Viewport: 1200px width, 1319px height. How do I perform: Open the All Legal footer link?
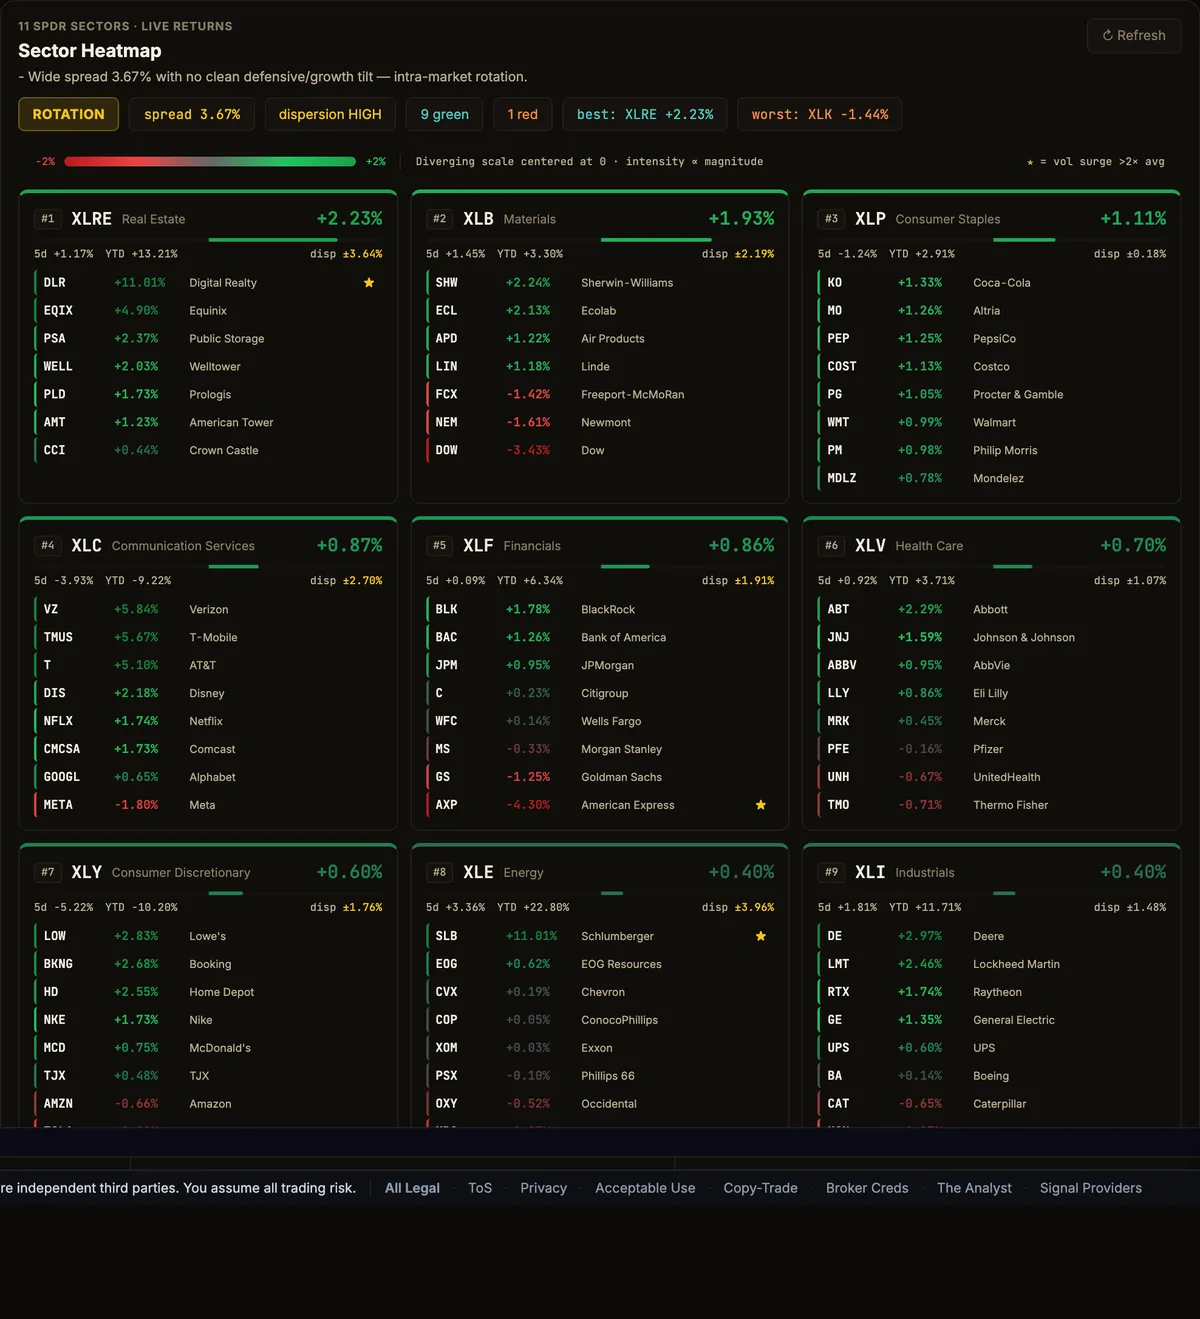point(412,1188)
